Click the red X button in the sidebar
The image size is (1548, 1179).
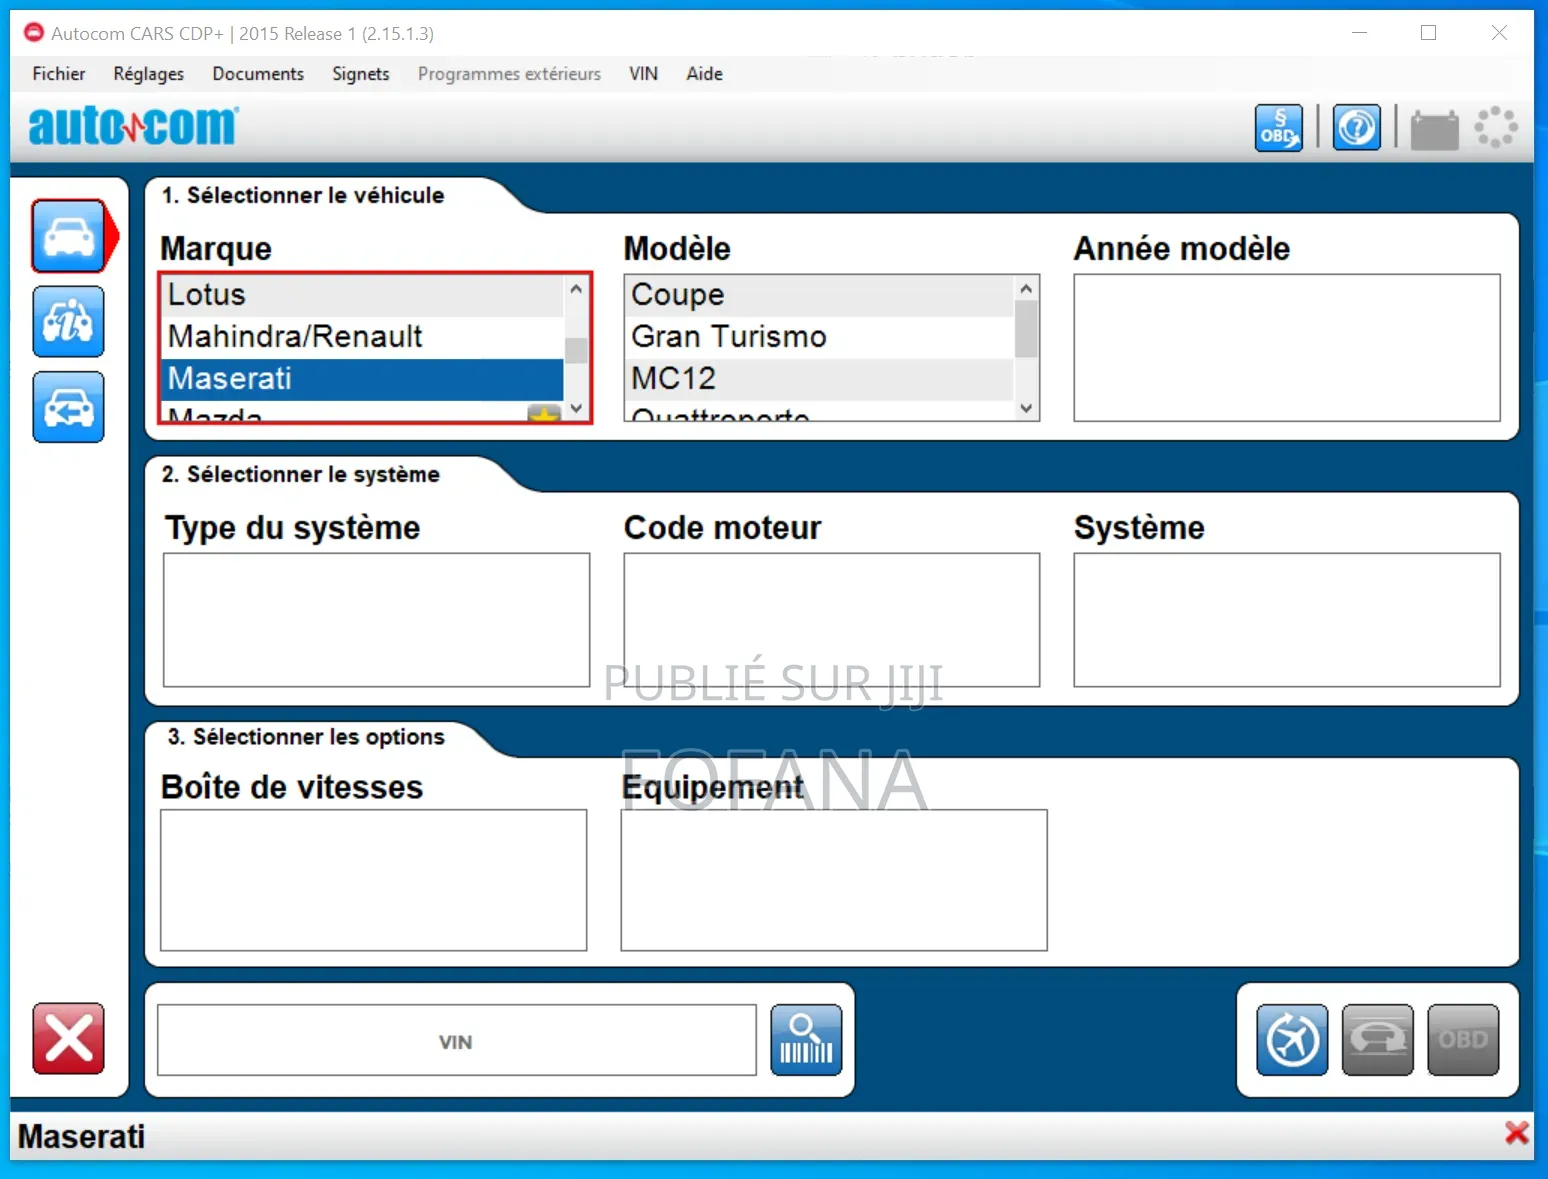point(68,1038)
